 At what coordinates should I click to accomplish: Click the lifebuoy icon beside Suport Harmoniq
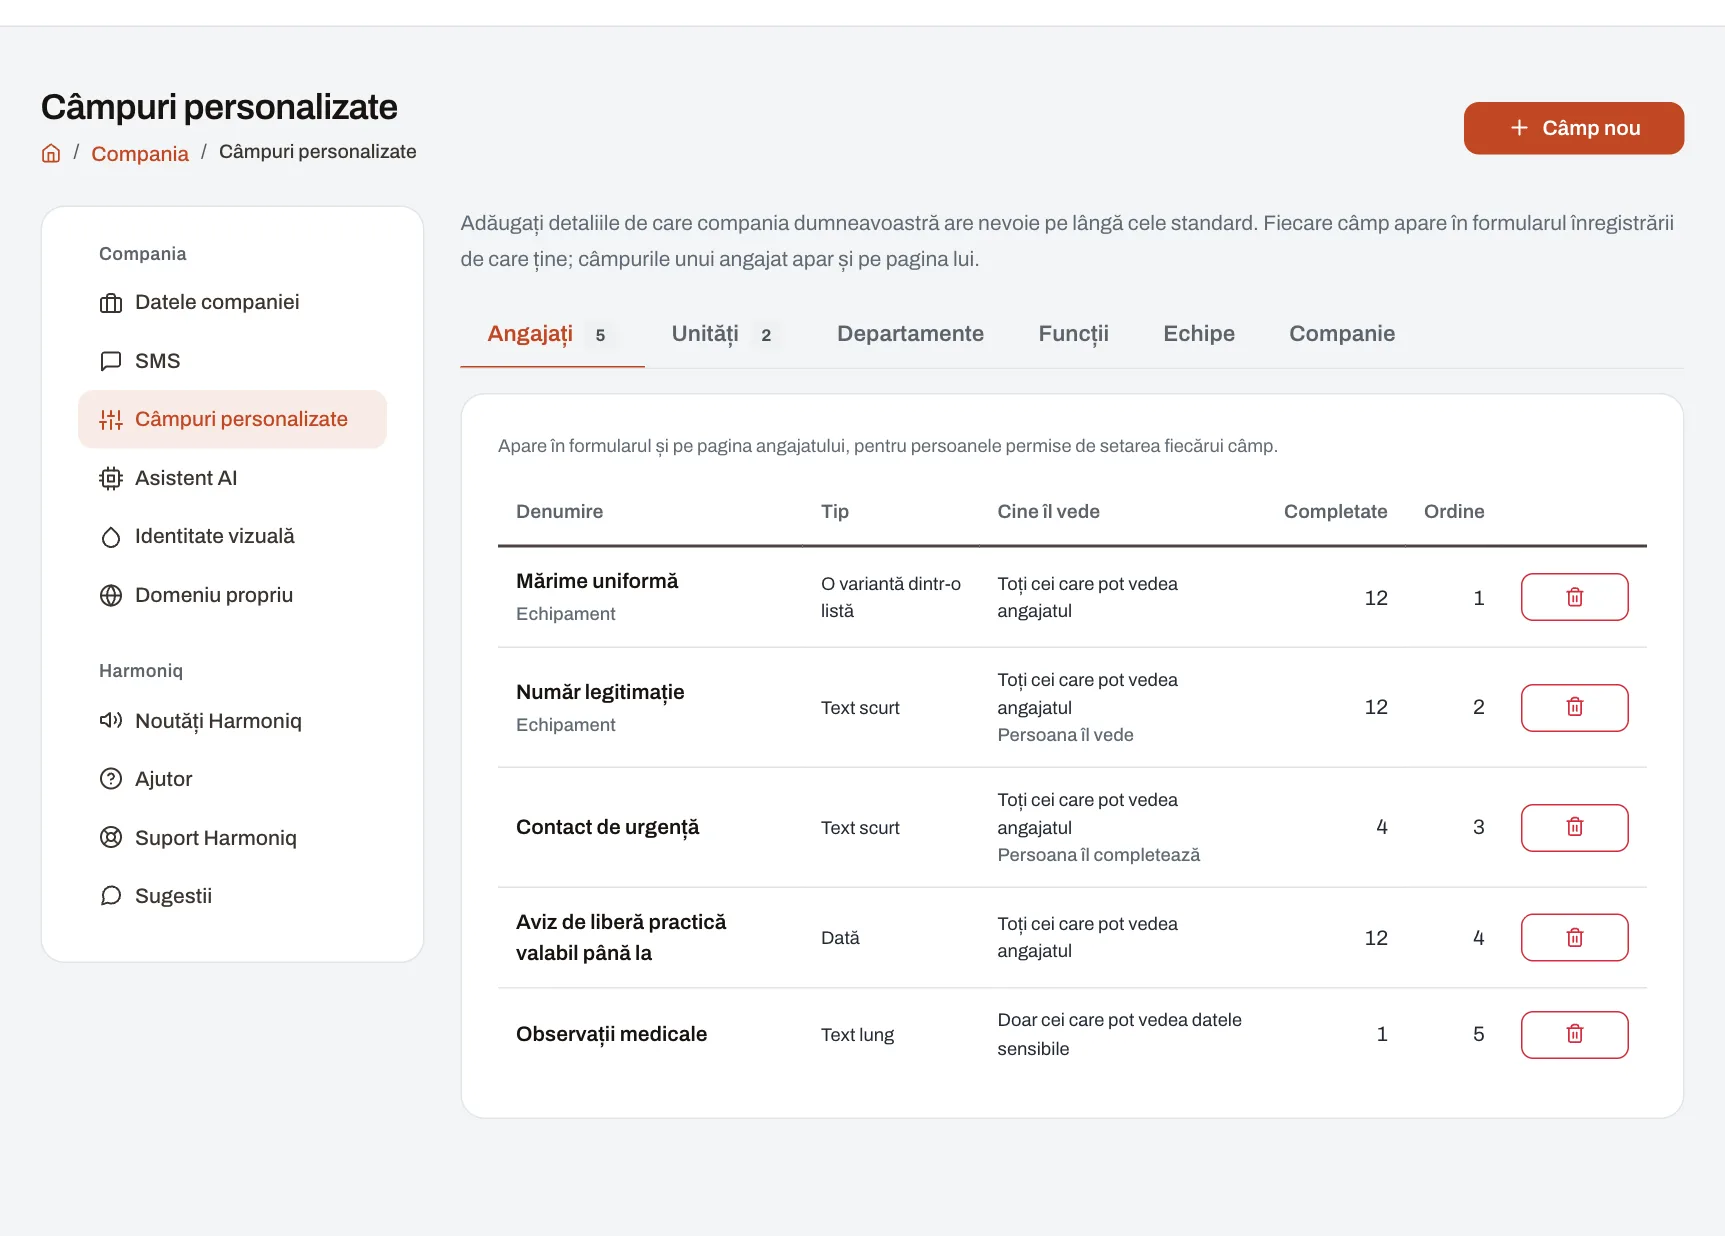click(111, 838)
